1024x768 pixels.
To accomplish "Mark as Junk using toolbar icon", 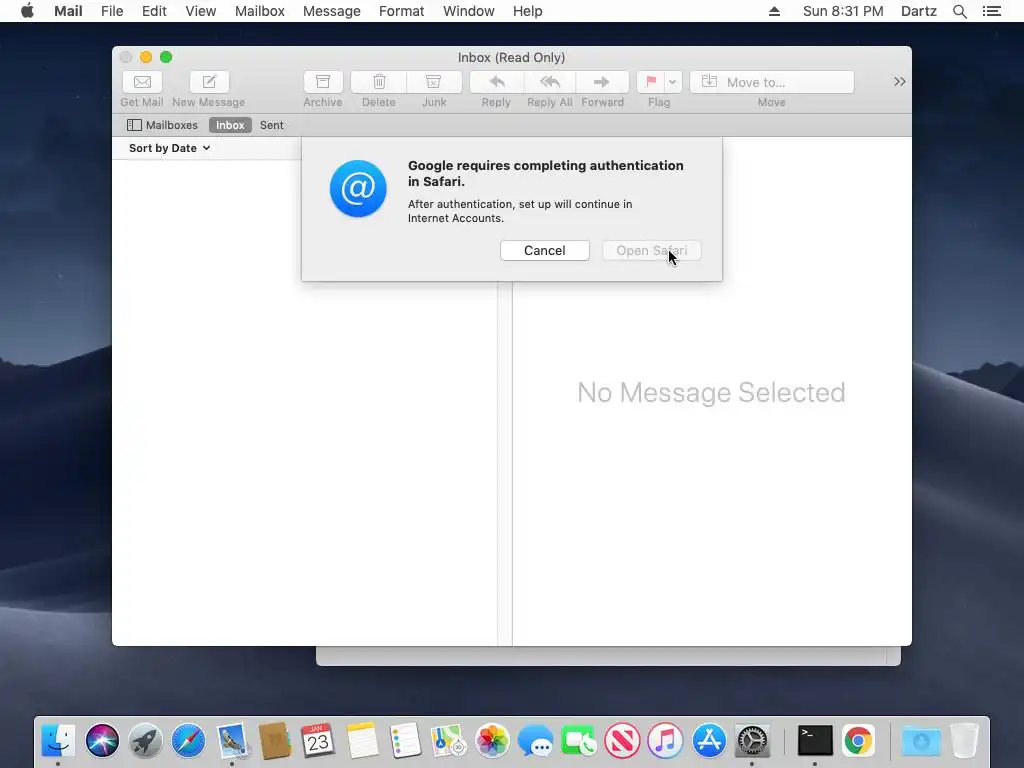I will [x=434, y=82].
